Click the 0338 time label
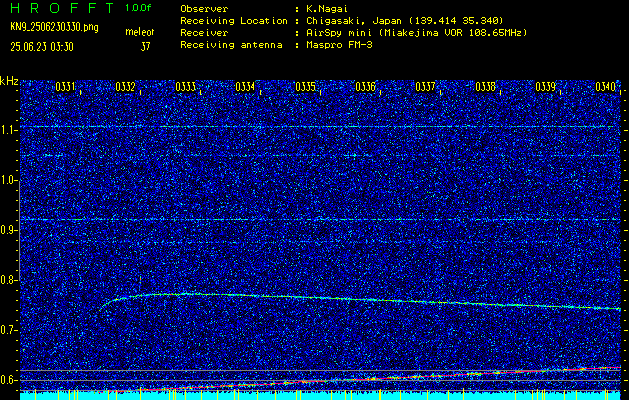This screenshot has height=400, width=629. pyautogui.click(x=485, y=87)
